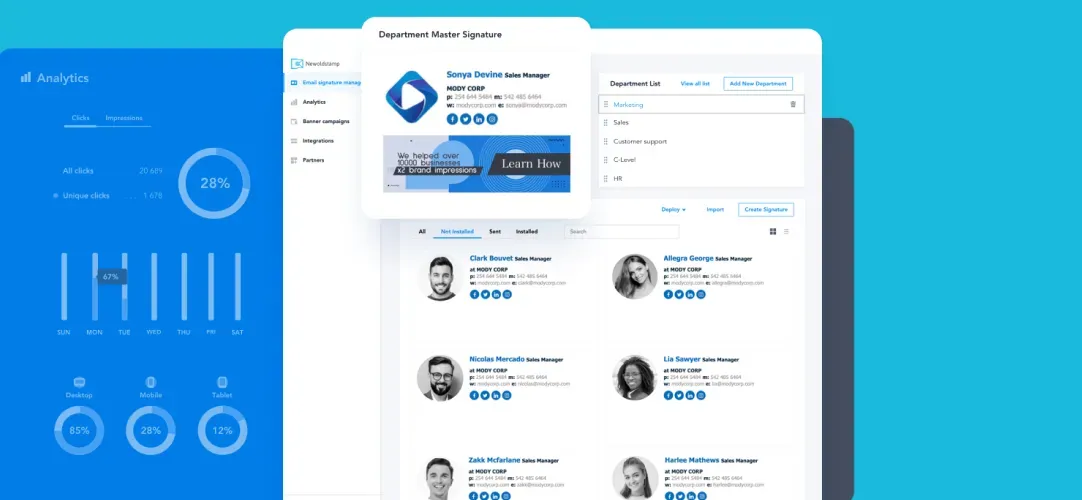The image size is (1082, 500).
Task: Open Partners sidebar icon
Action: coord(294,160)
